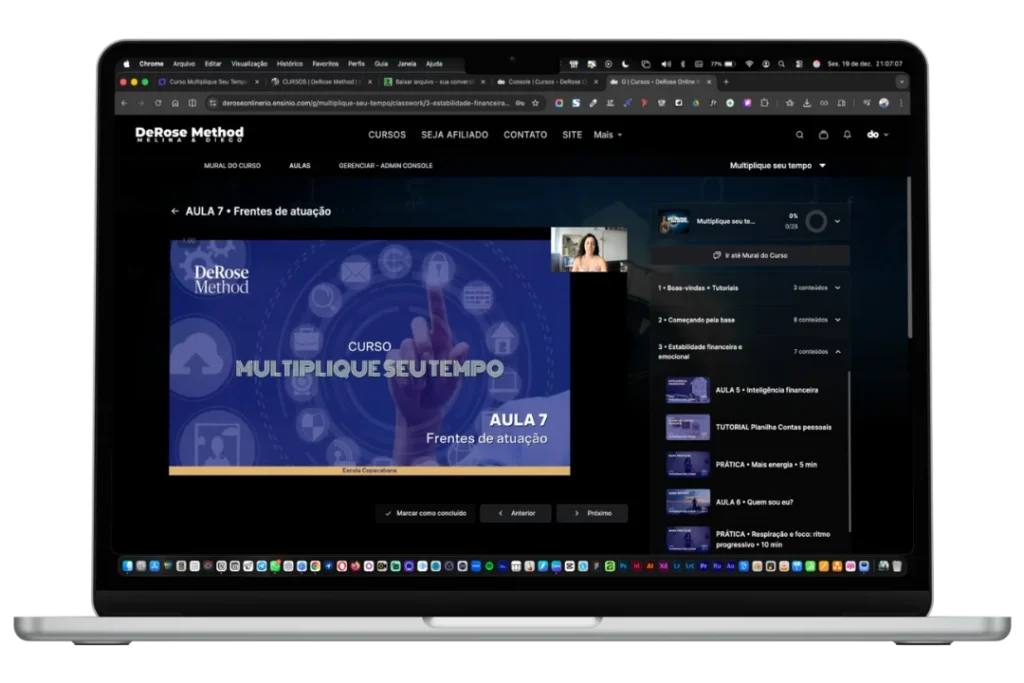
Task: Go back via arrow beside AULA 7
Action: (174, 212)
